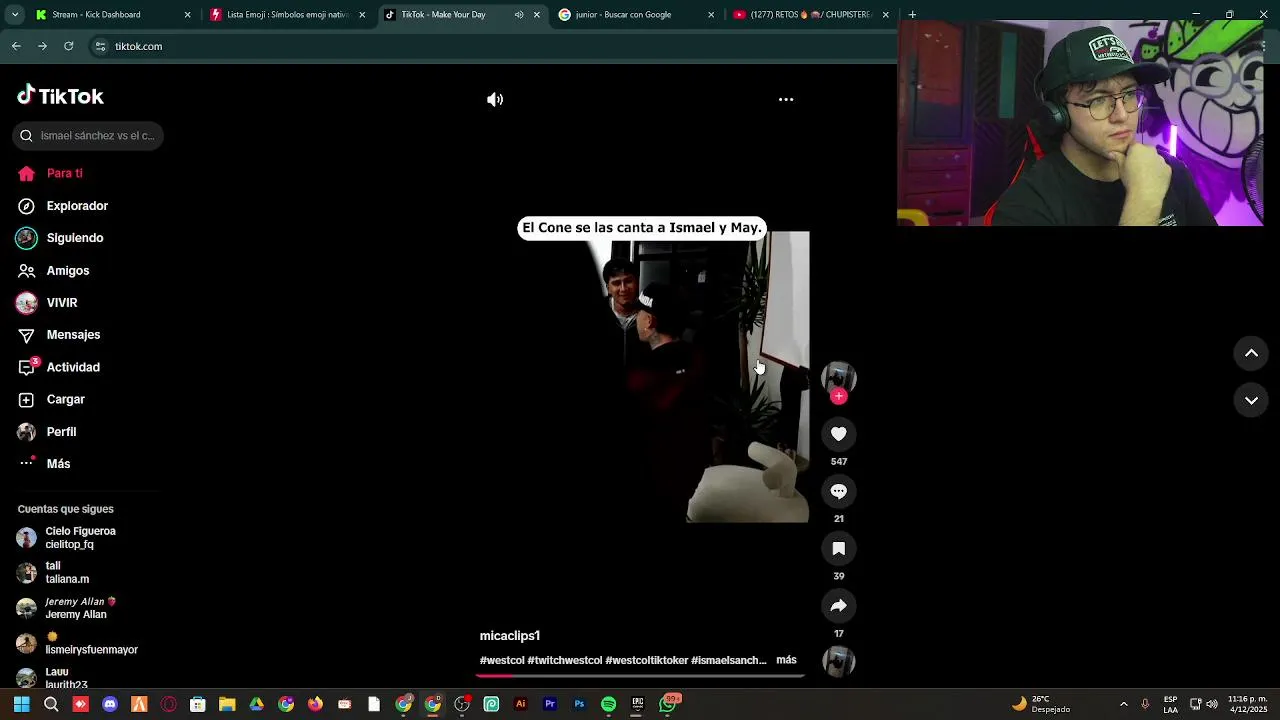Open the spinning sound disc thumbnail

[839, 662]
